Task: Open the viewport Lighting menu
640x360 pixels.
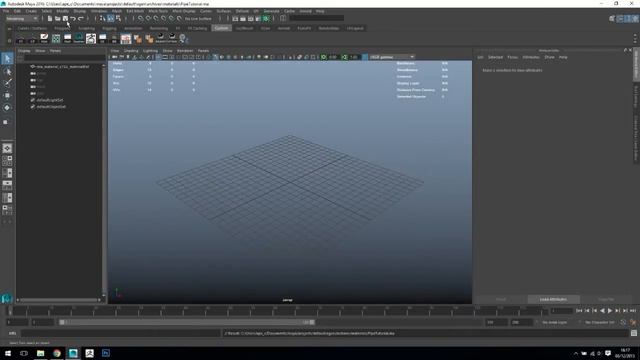Action: tap(150, 51)
